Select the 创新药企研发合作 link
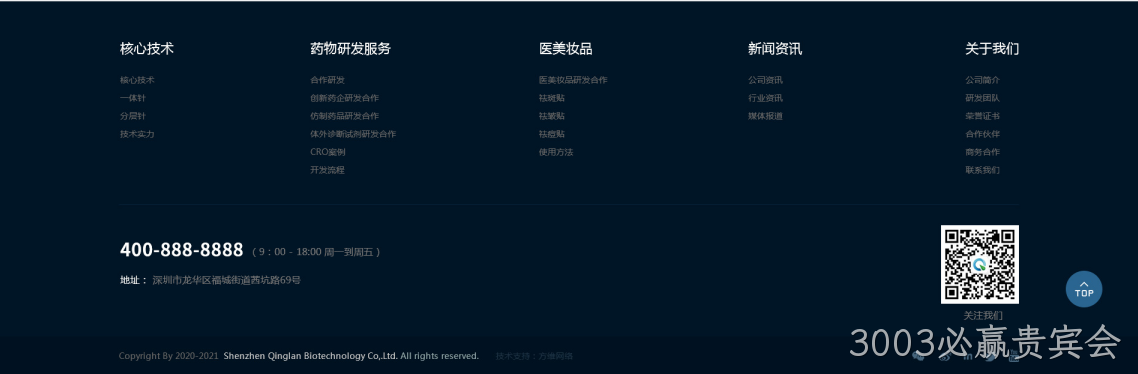The image size is (1138, 374). point(344,98)
